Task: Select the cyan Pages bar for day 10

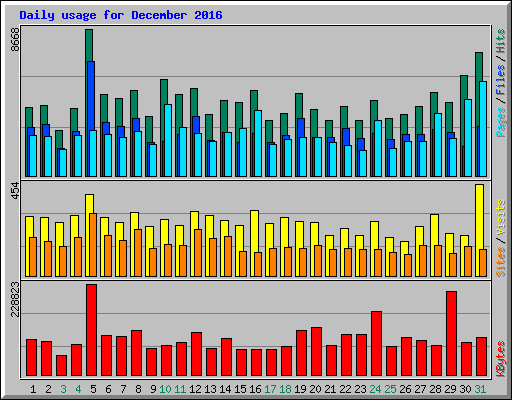Action: pos(168,140)
